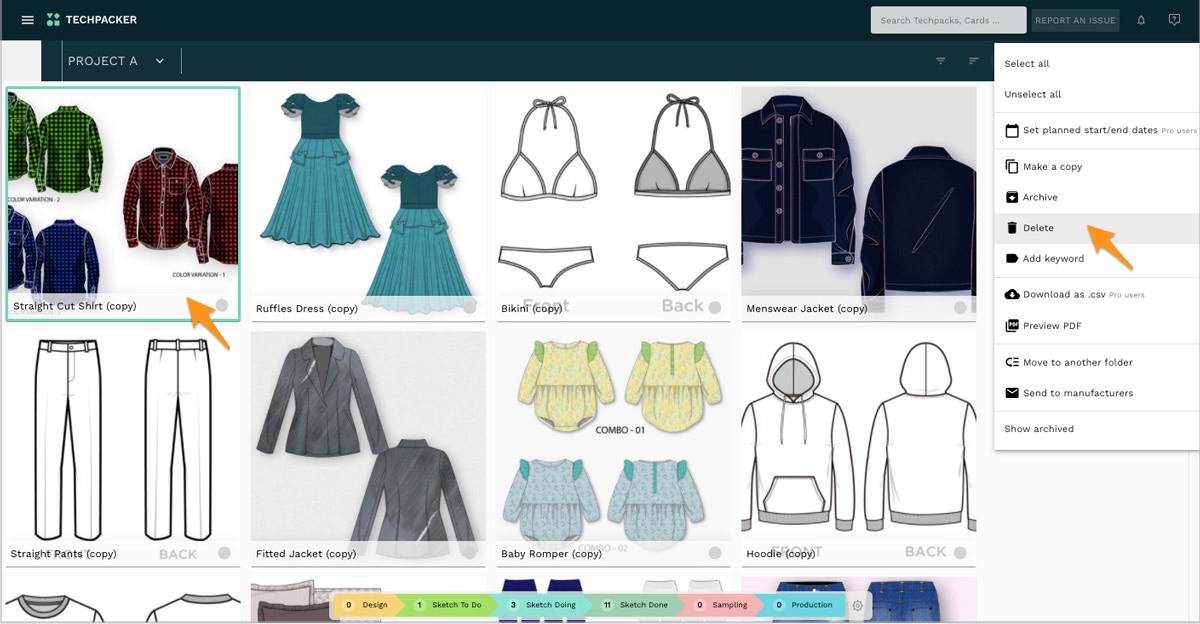Select the Fitted Jacket (copy) card circle

(x=469, y=553)
